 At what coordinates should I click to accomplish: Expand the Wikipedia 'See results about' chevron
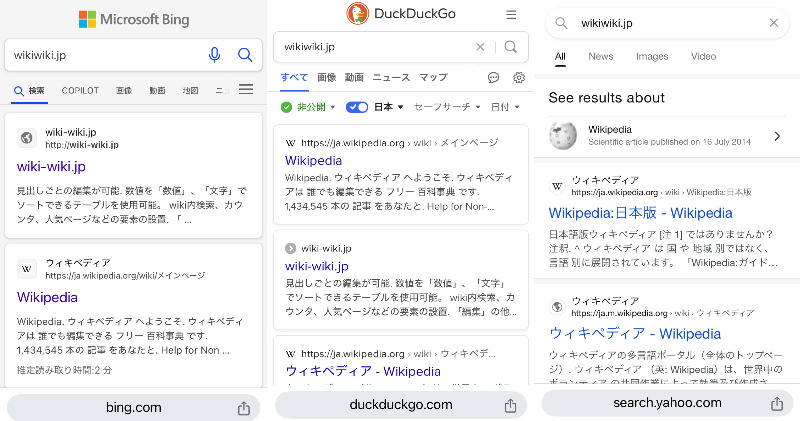(x=777, y=136)
